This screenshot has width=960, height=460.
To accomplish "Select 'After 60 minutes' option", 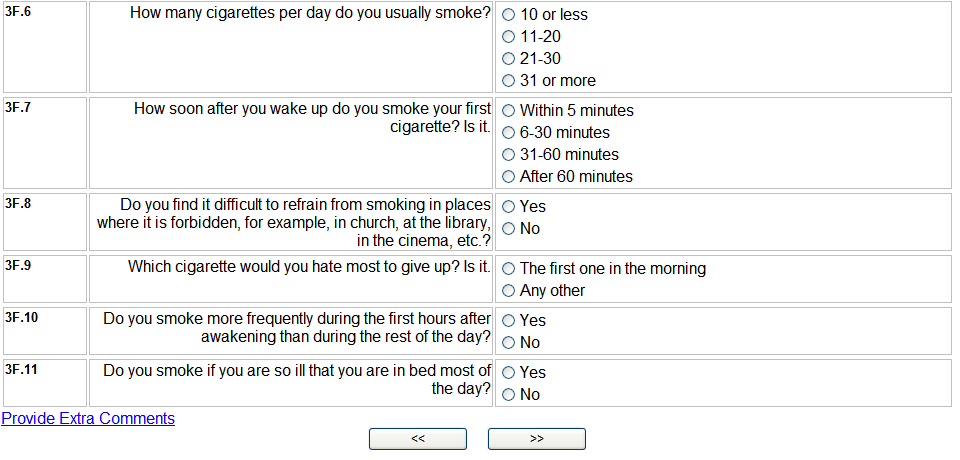I will point(508,177).
